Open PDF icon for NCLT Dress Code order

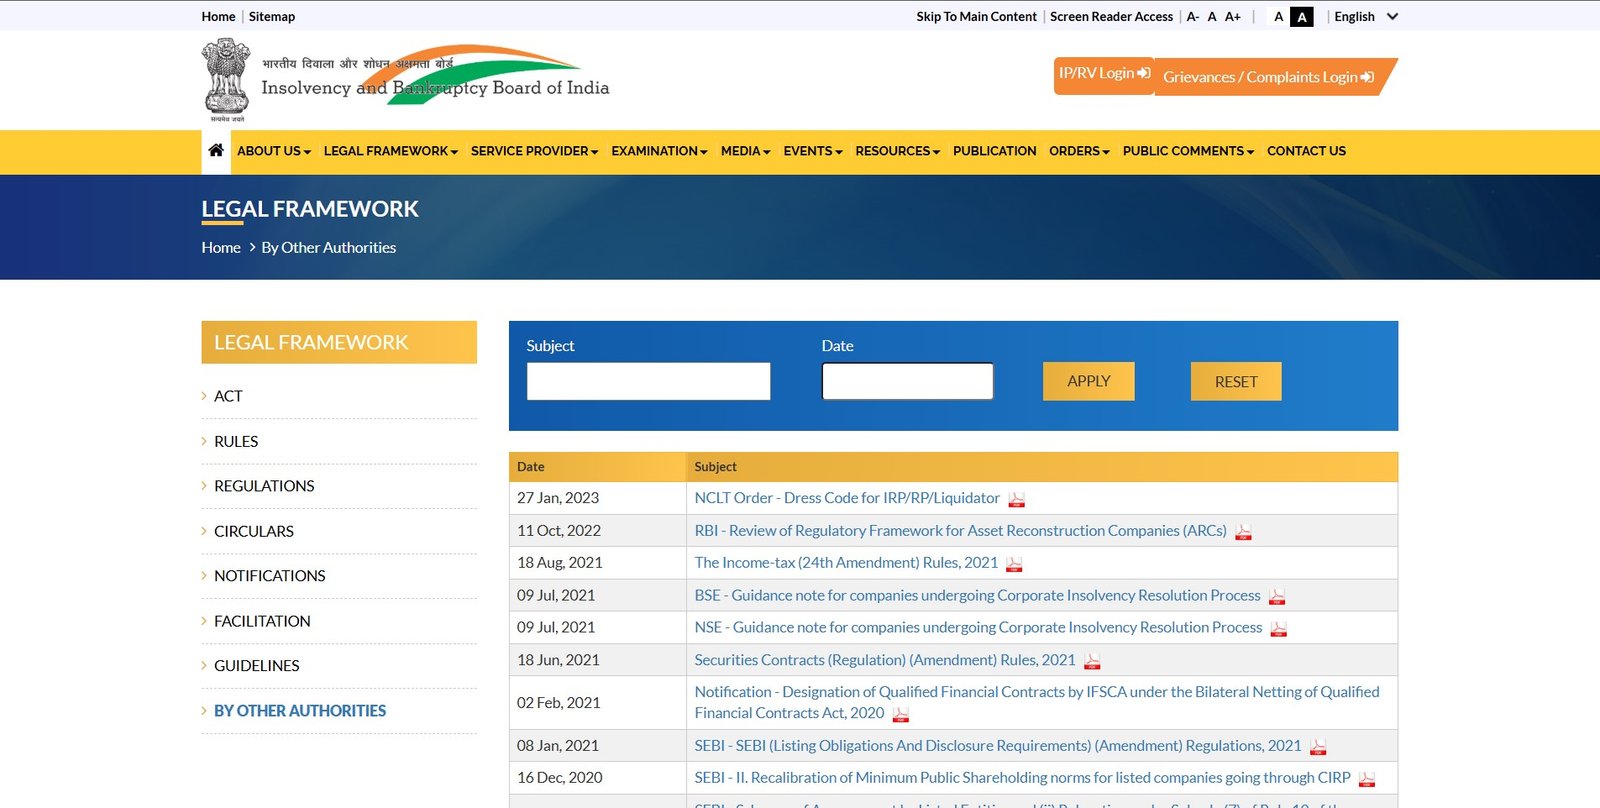1016,499
